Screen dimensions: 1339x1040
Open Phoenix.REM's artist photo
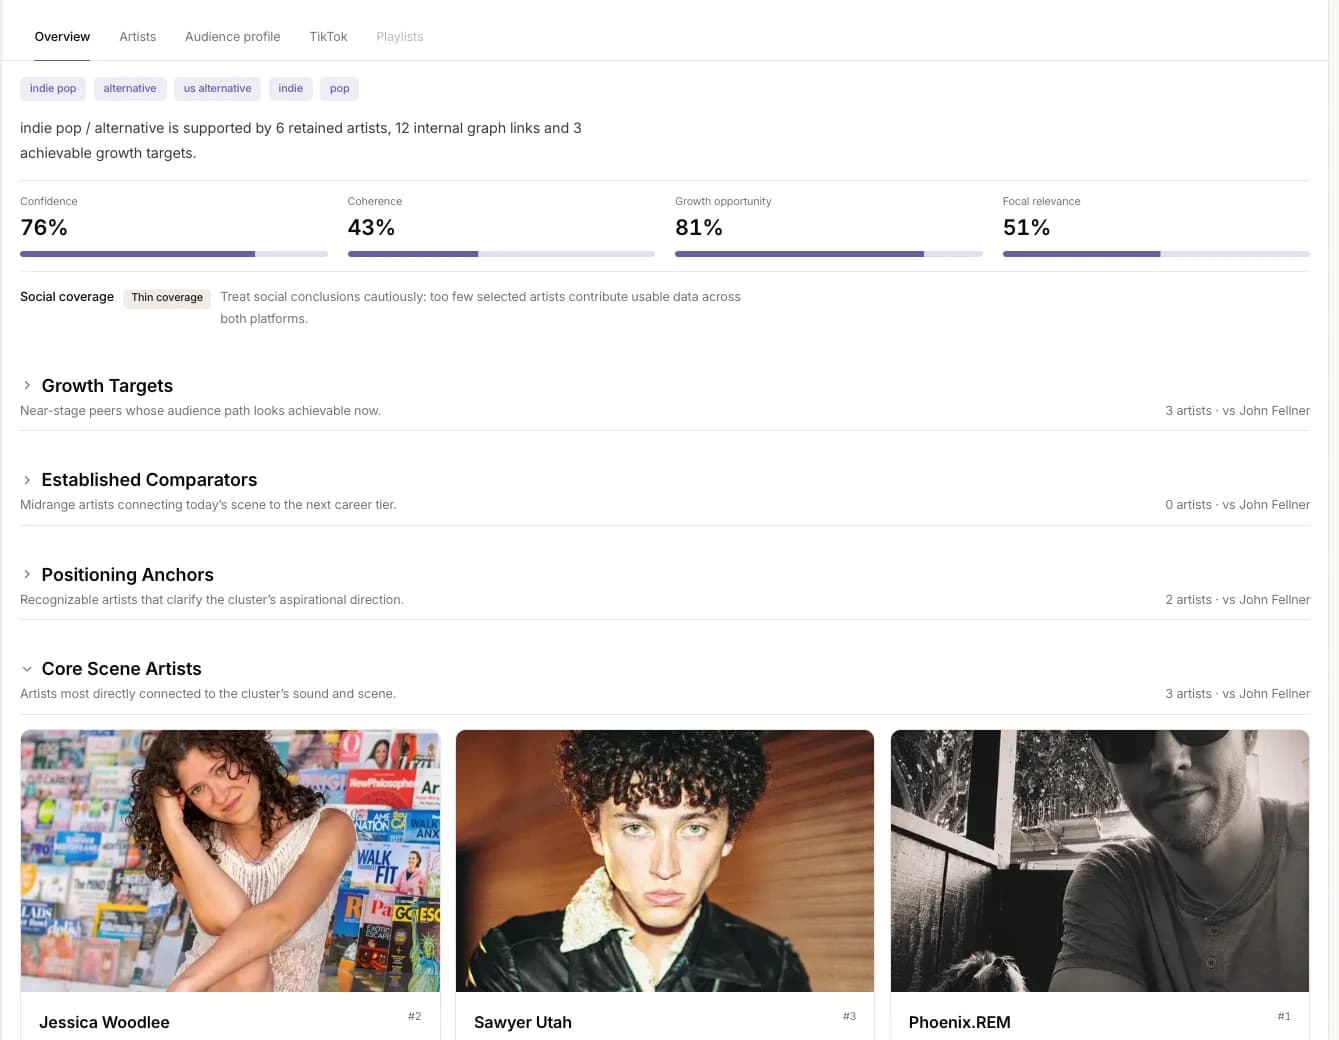click(x=1100, y=861)
